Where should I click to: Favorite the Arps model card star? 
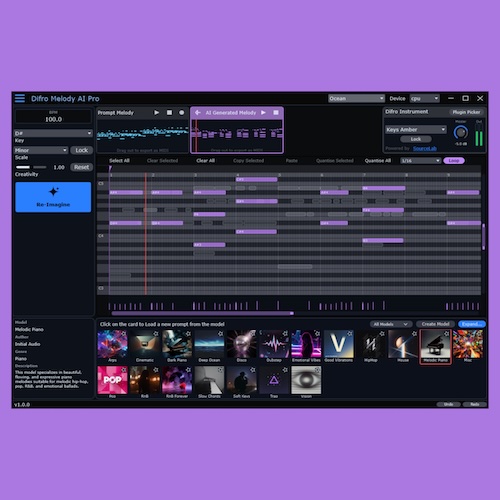pos(124,333)
